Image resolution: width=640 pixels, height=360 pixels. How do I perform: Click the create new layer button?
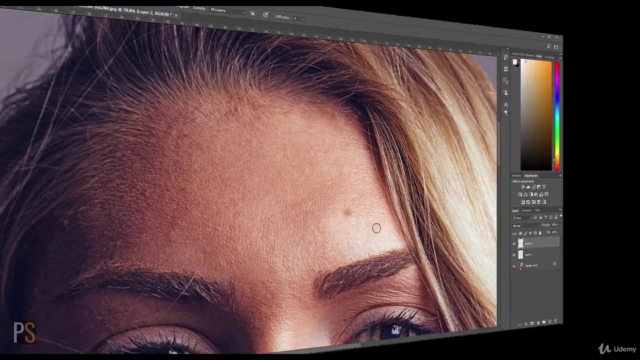[x=550, y=321]
